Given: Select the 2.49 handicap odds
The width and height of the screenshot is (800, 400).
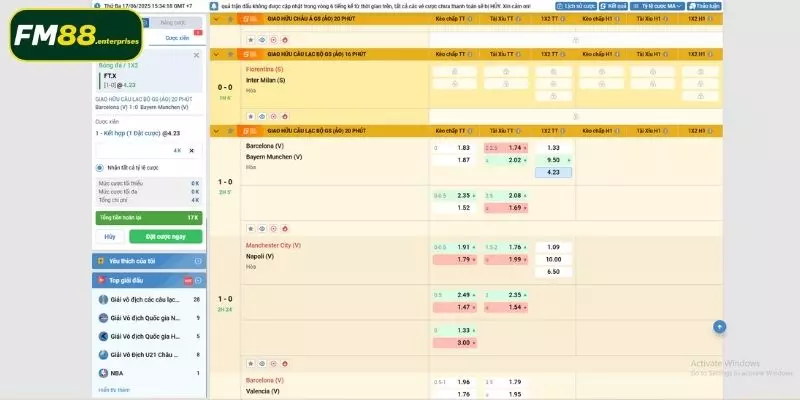Looking at the screenshot, I should pos(454,295).
